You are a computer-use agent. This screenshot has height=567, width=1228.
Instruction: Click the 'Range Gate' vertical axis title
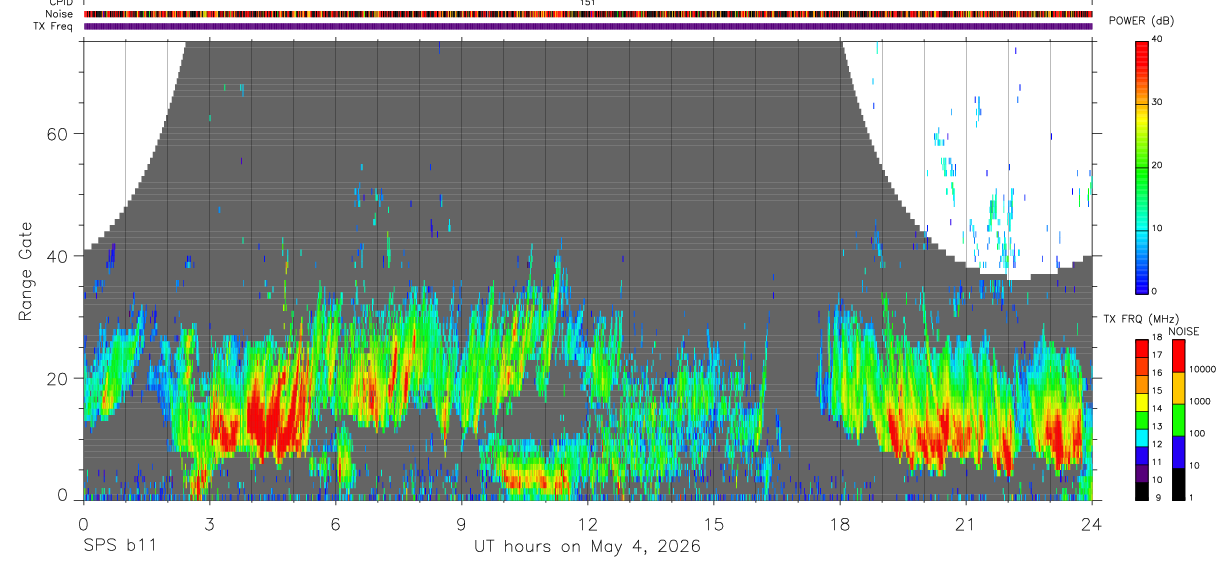[x=25, y=272]
